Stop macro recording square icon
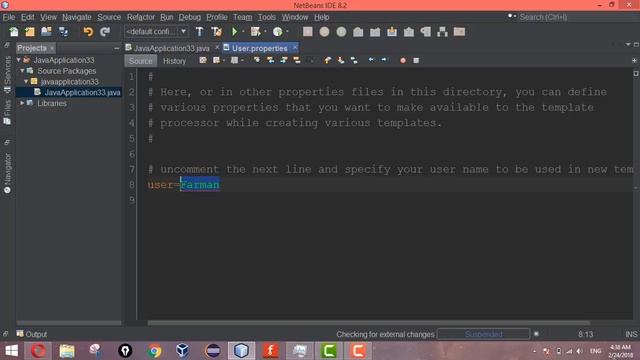This screenshot has height=360, width=640. (x=416, y=60)
